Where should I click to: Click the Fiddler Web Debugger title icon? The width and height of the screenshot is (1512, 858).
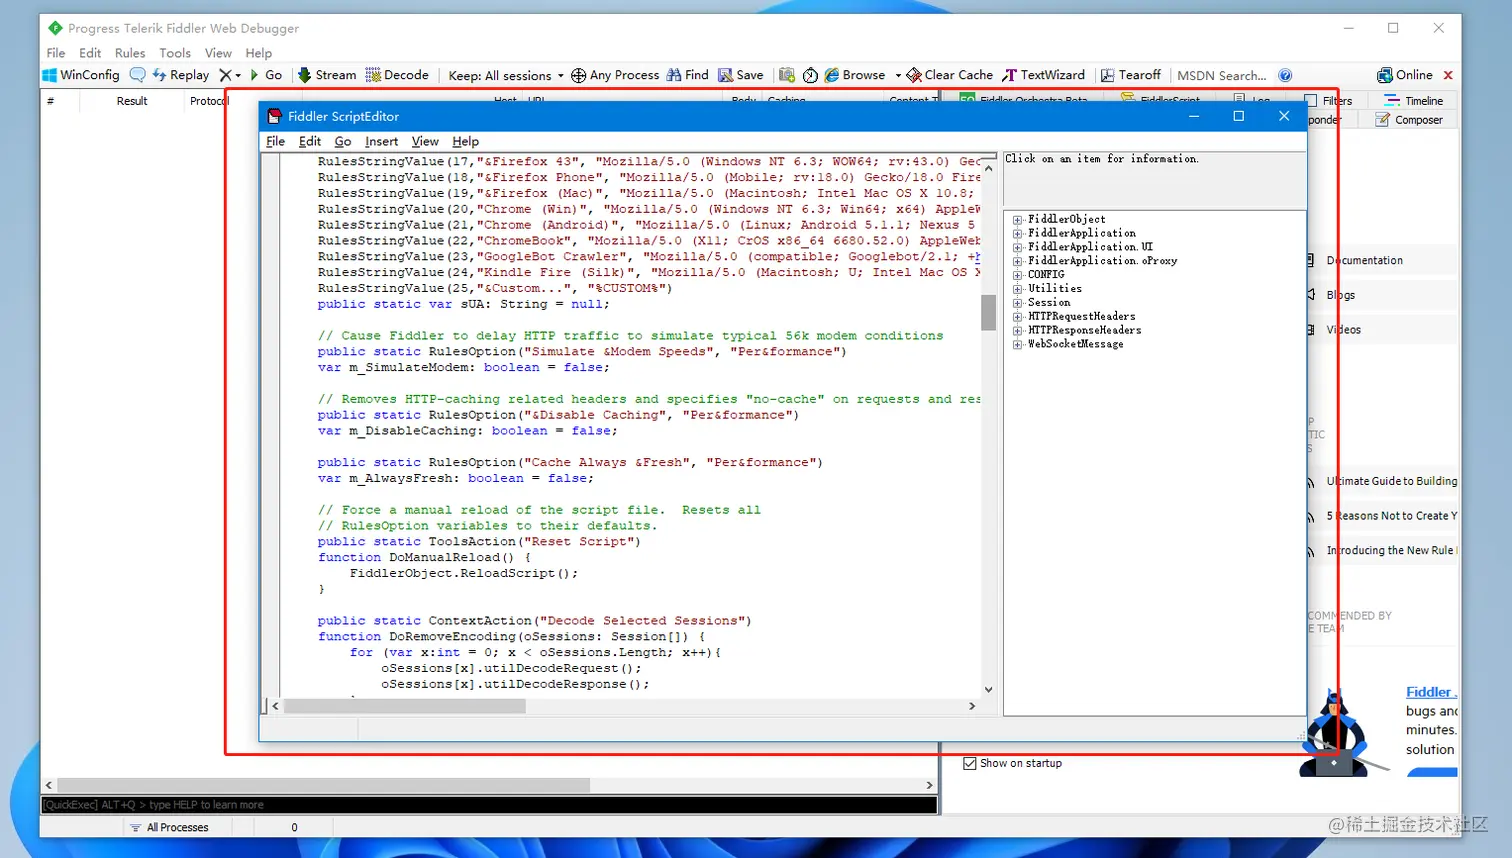click(x=55, y=28)
